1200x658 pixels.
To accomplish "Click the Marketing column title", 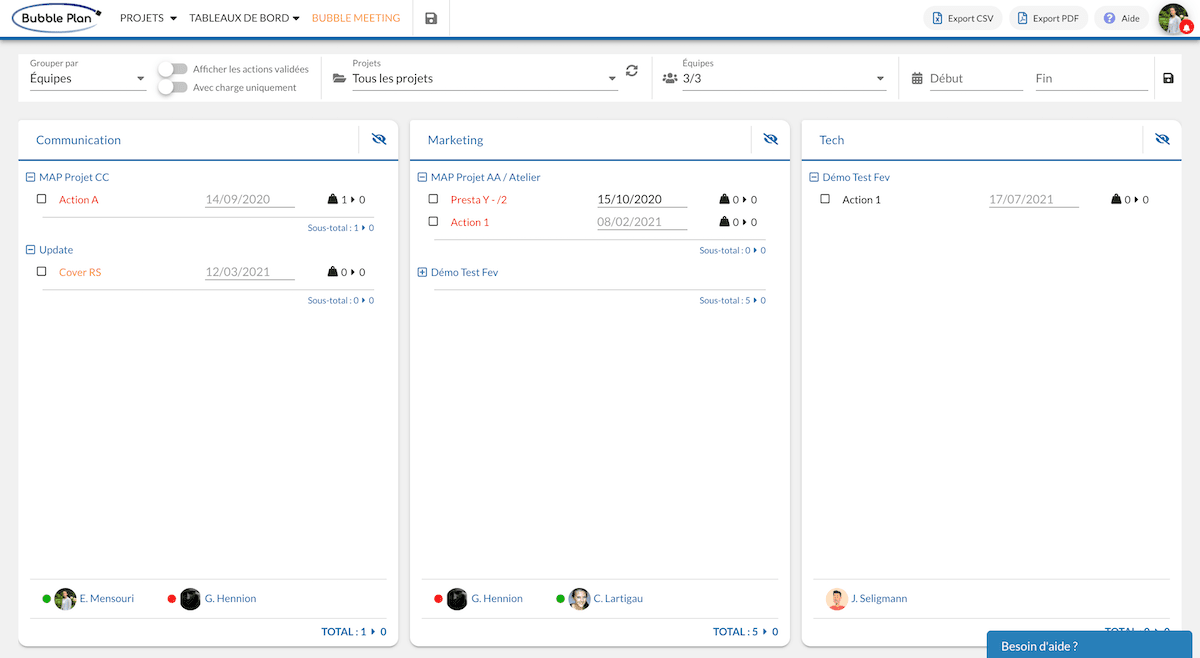I will (455, 140).
